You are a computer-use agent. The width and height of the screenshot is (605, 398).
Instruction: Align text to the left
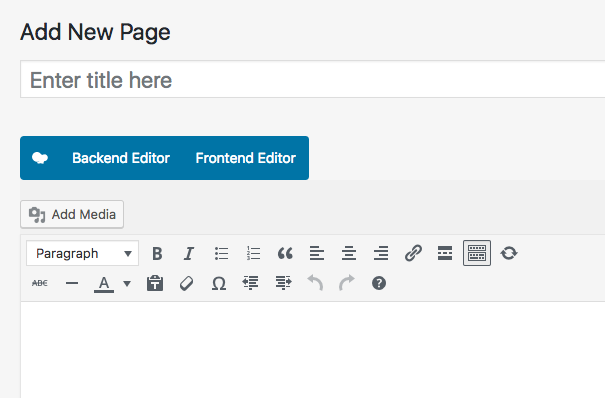[317, 253]
